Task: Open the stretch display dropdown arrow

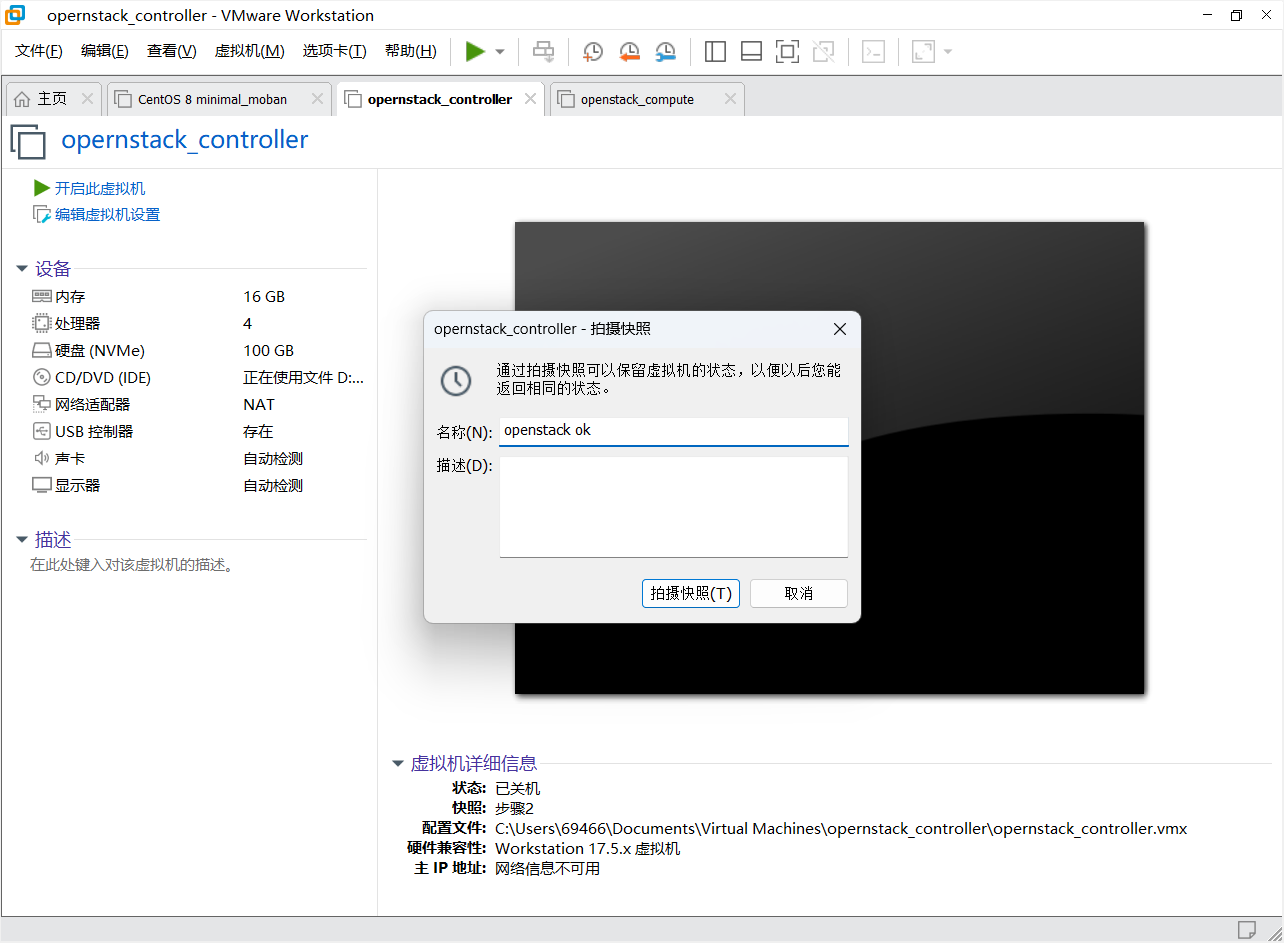Action: pyautogui.click(x=947, y=52)
